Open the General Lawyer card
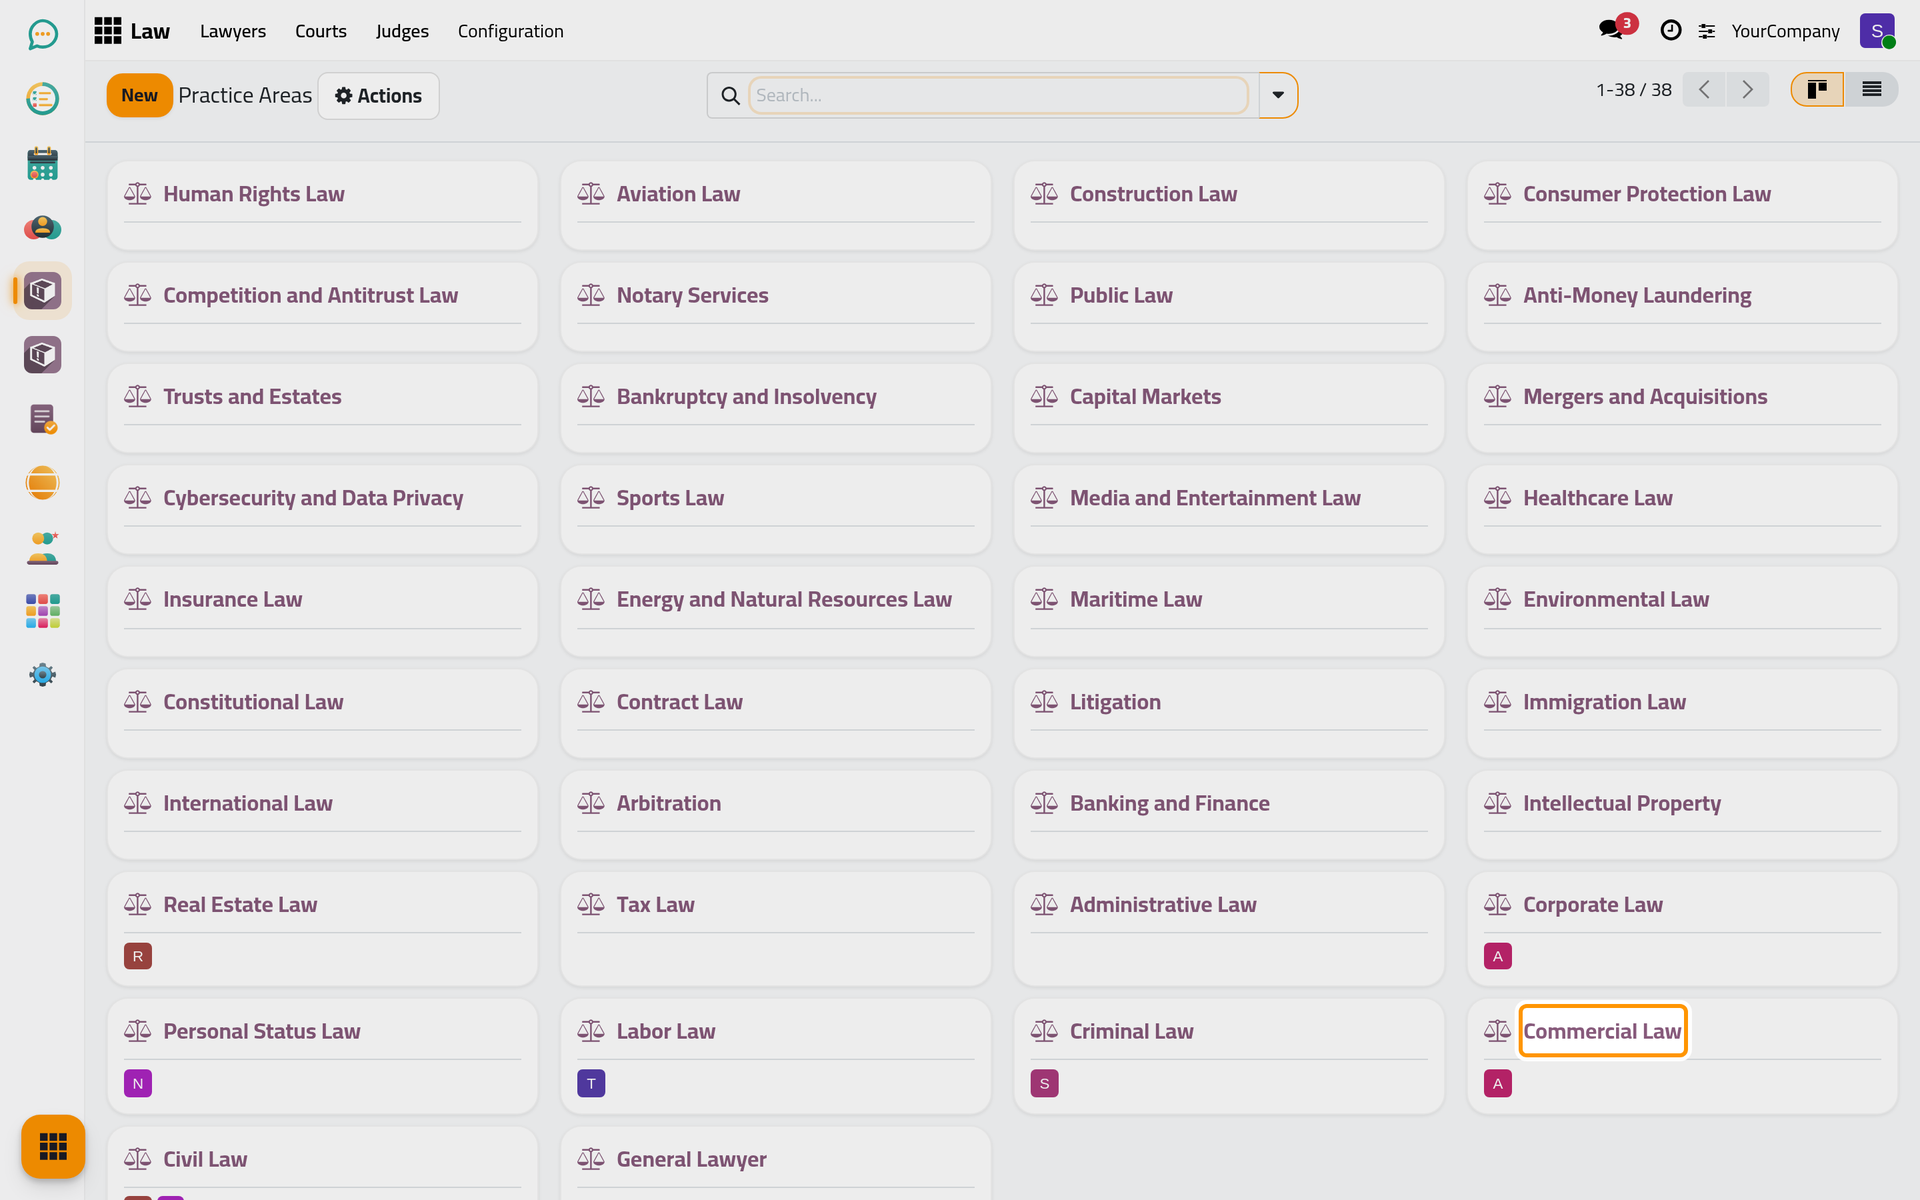Screen dimensions: 1920x1200 (776, 1163)
